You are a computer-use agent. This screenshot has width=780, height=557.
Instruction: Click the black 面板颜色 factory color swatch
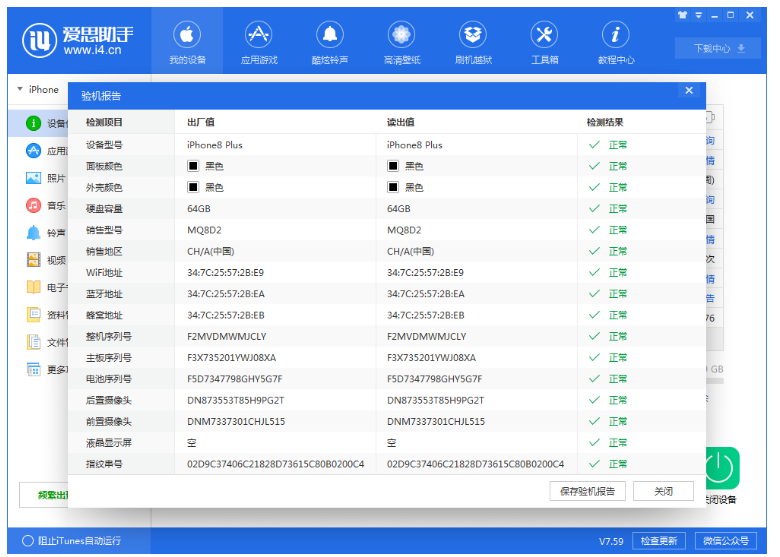point(193,166)
